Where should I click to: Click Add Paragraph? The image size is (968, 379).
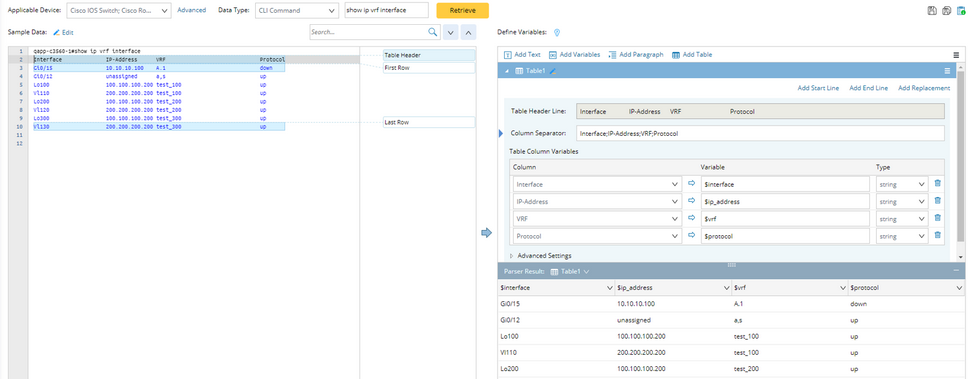coord(636,54)
